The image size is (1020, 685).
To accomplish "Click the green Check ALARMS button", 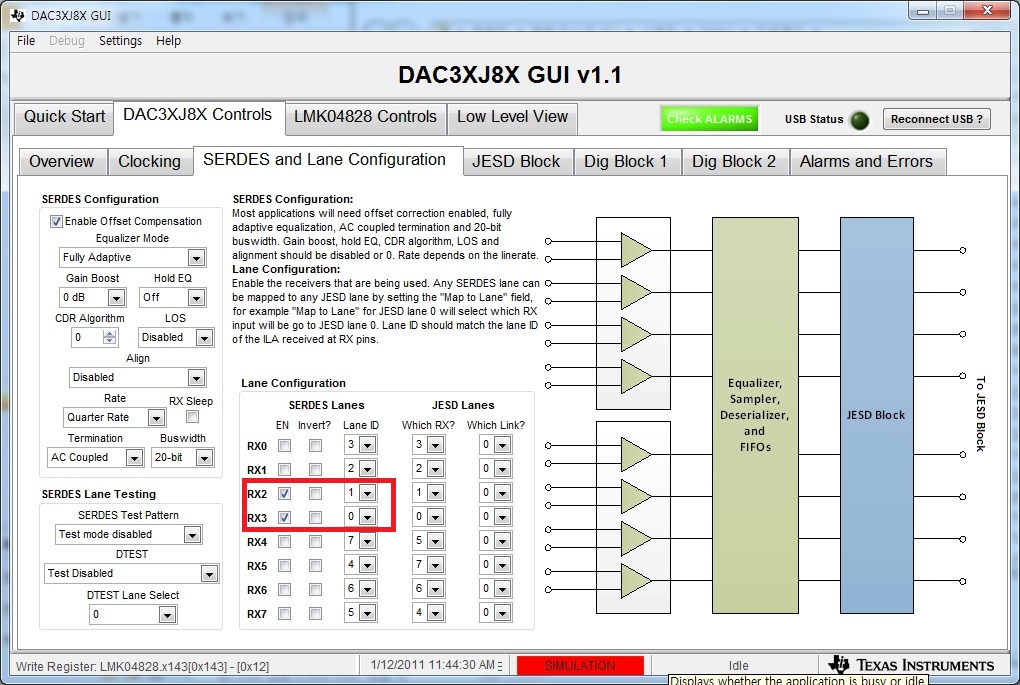I will tap(709, 119).
